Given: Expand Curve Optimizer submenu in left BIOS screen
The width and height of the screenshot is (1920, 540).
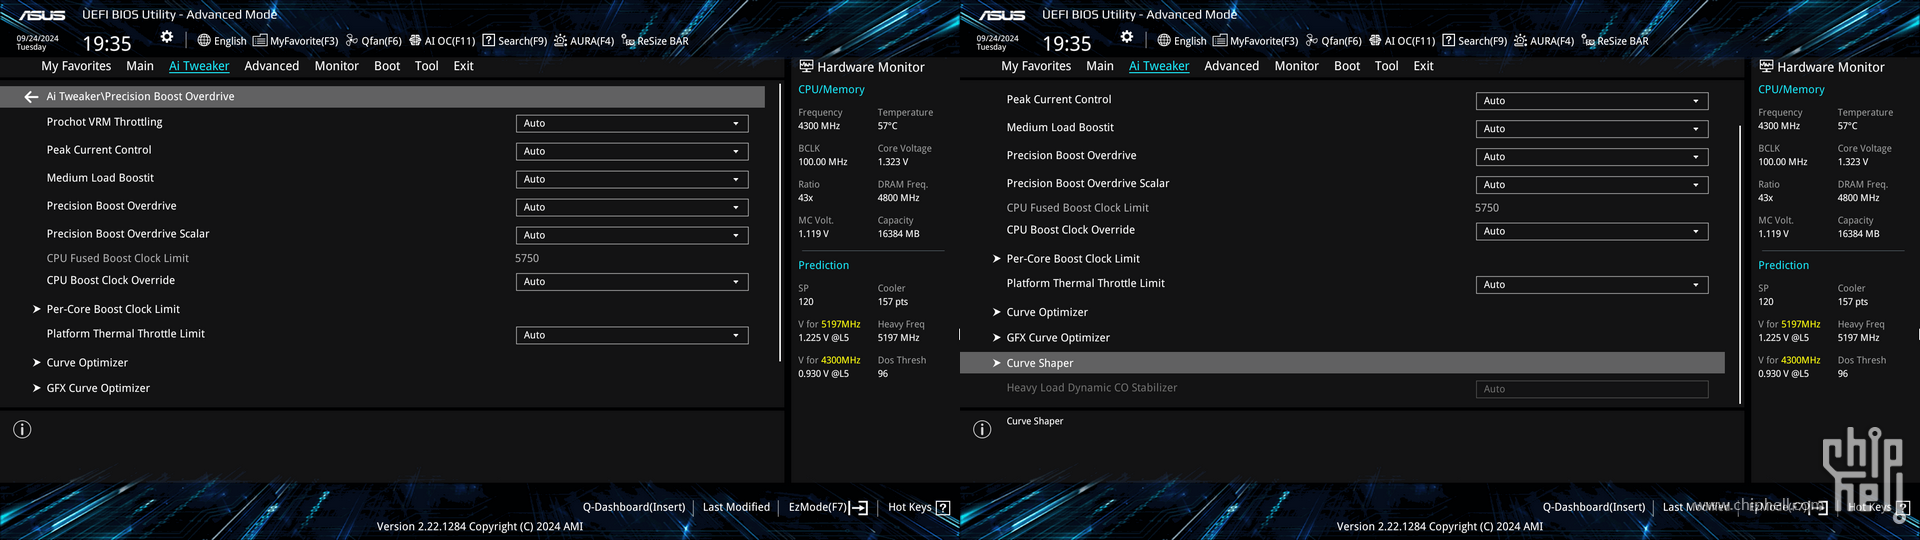Looking at the screenshot, I should [81, 363].
